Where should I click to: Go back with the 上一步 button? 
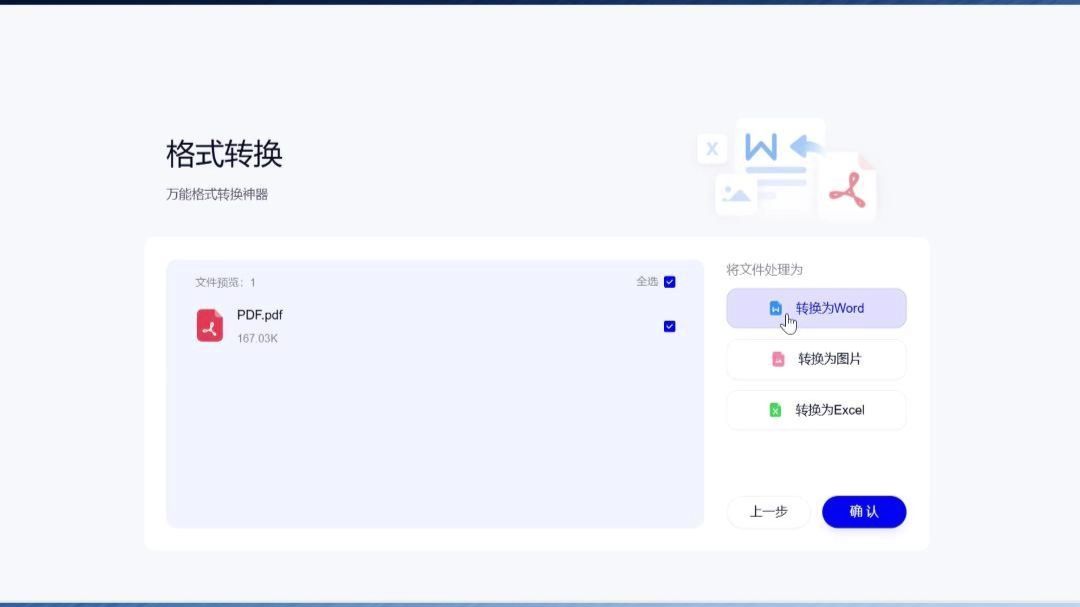tap(769, 512)
